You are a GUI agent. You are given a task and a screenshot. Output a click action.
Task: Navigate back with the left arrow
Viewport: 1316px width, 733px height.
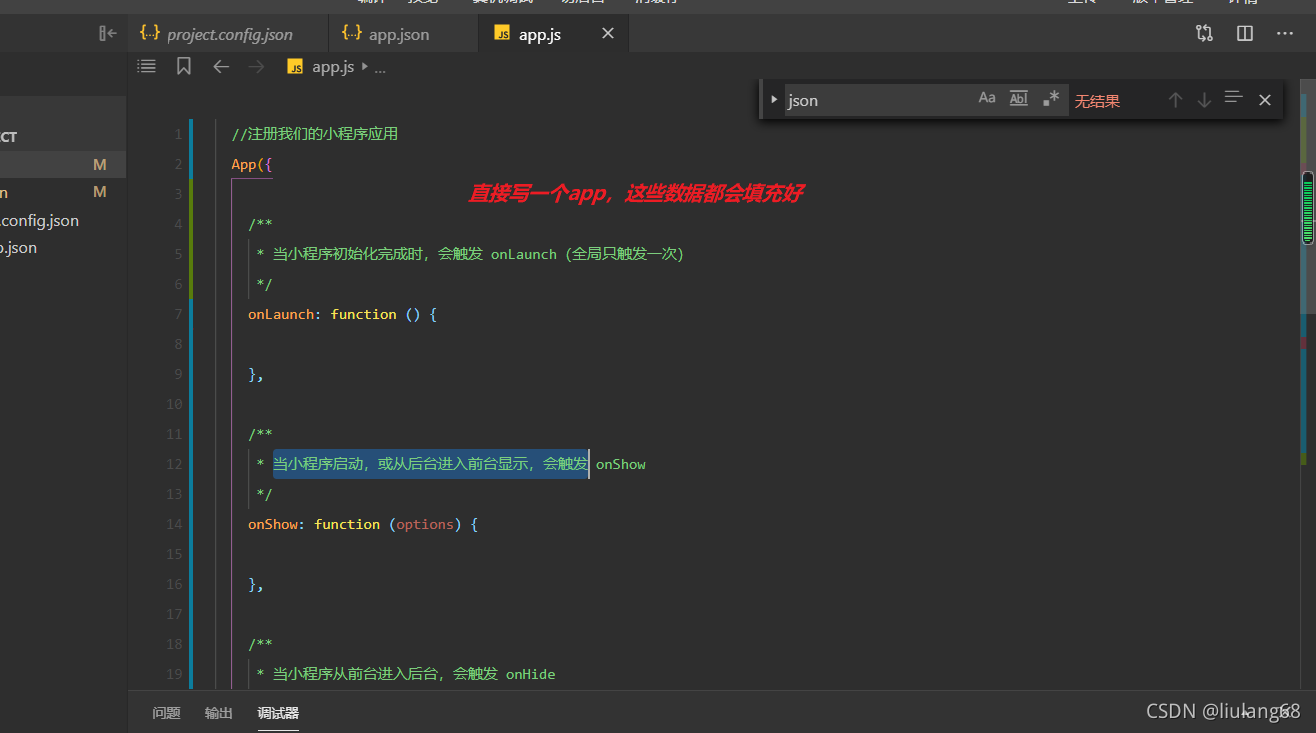coord(221,66)
